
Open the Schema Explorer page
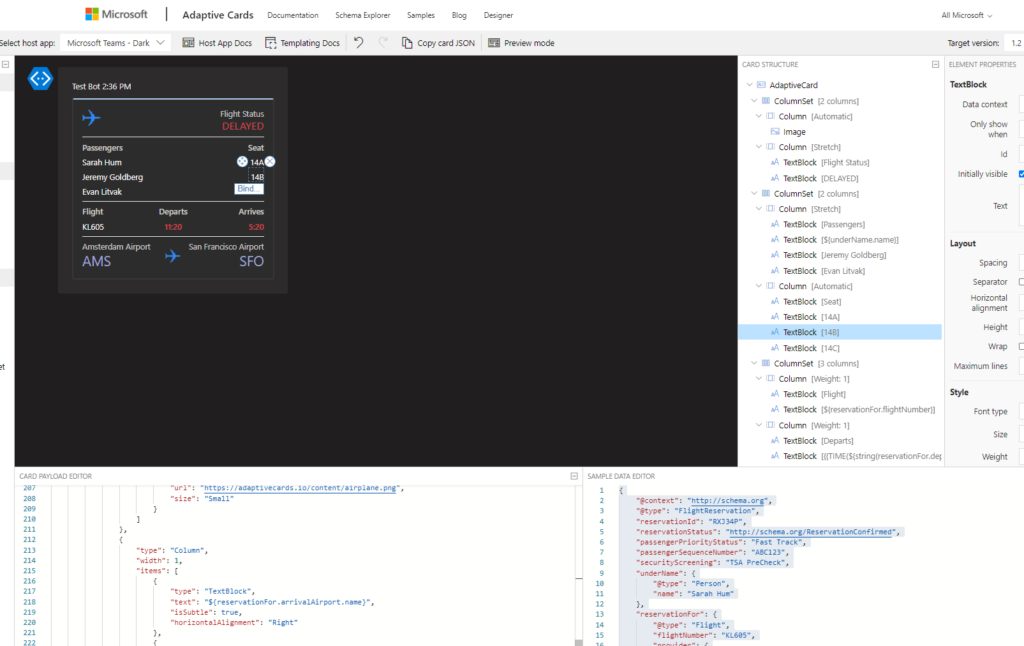click(x=362, y=15)
